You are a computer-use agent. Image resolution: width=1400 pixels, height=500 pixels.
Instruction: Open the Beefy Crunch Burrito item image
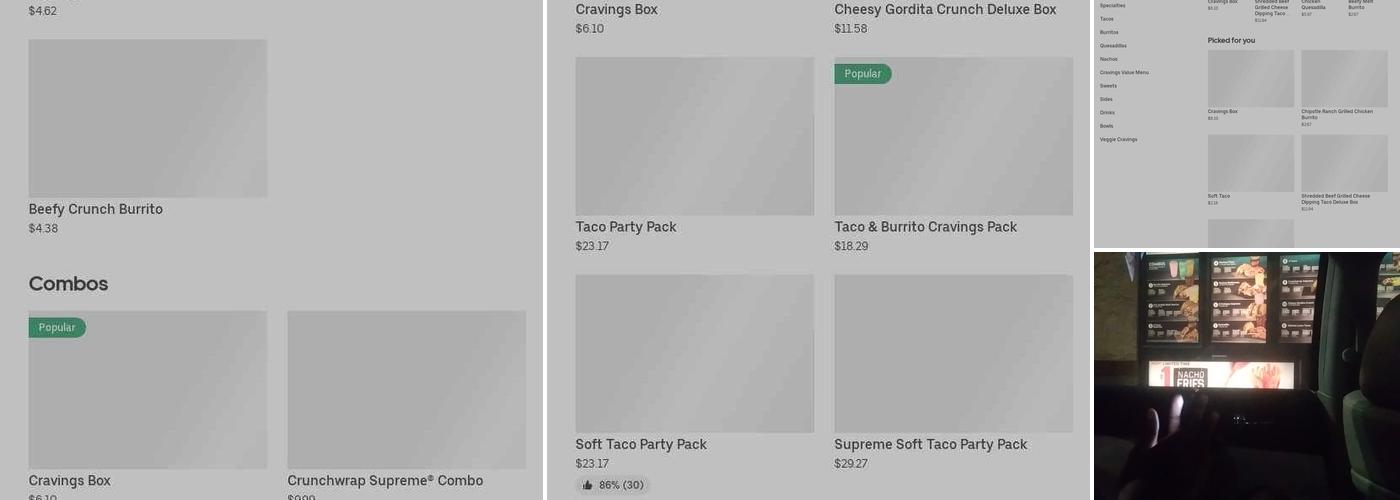coord(148,118)
